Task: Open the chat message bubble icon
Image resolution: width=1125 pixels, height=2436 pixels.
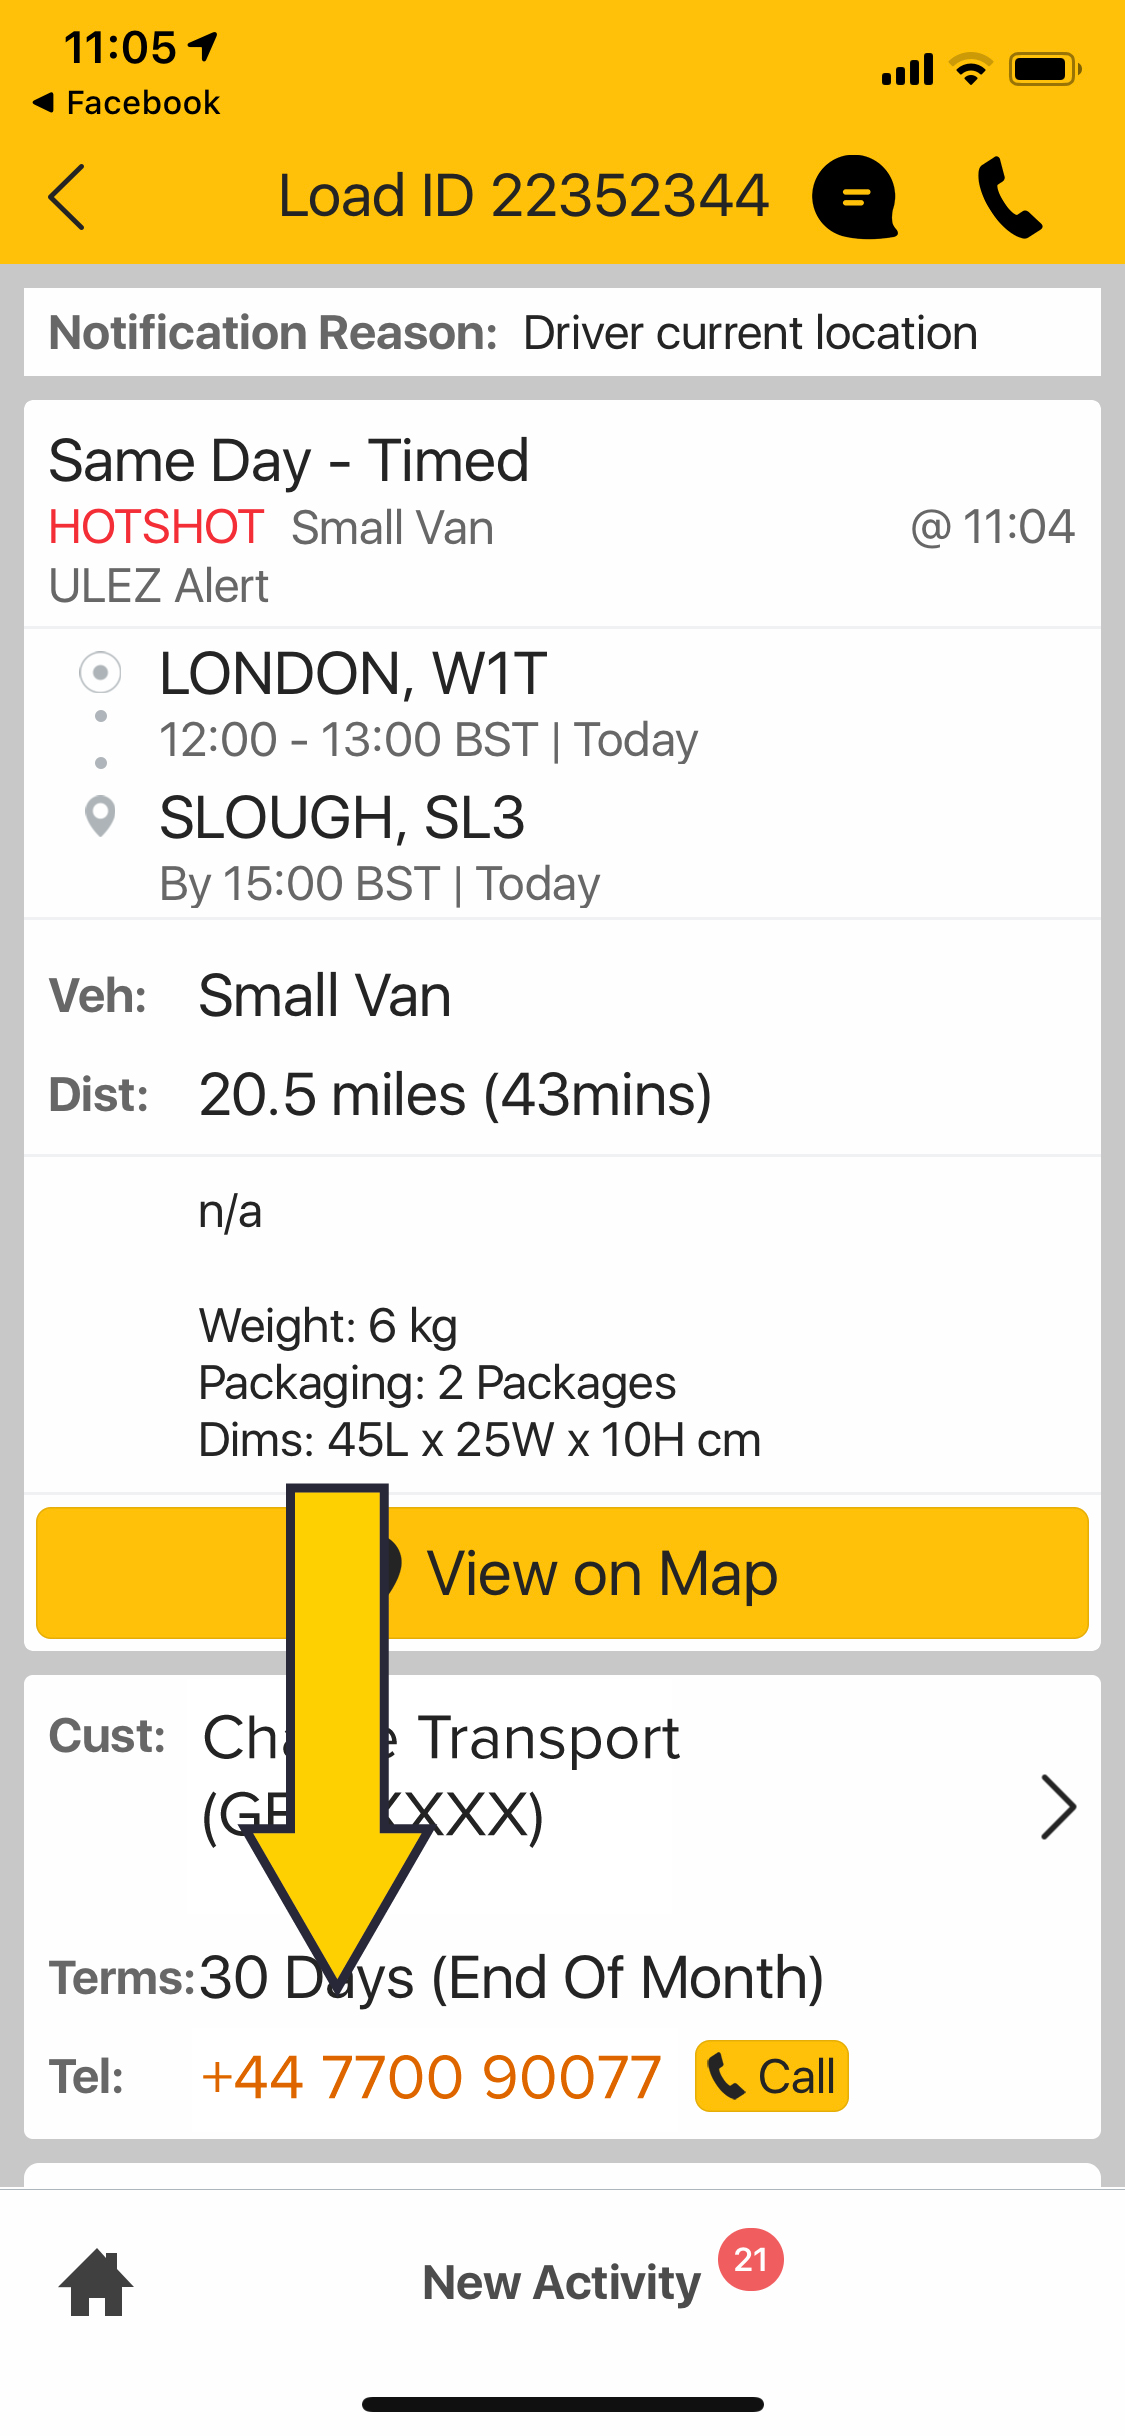Action: (855, 197)
